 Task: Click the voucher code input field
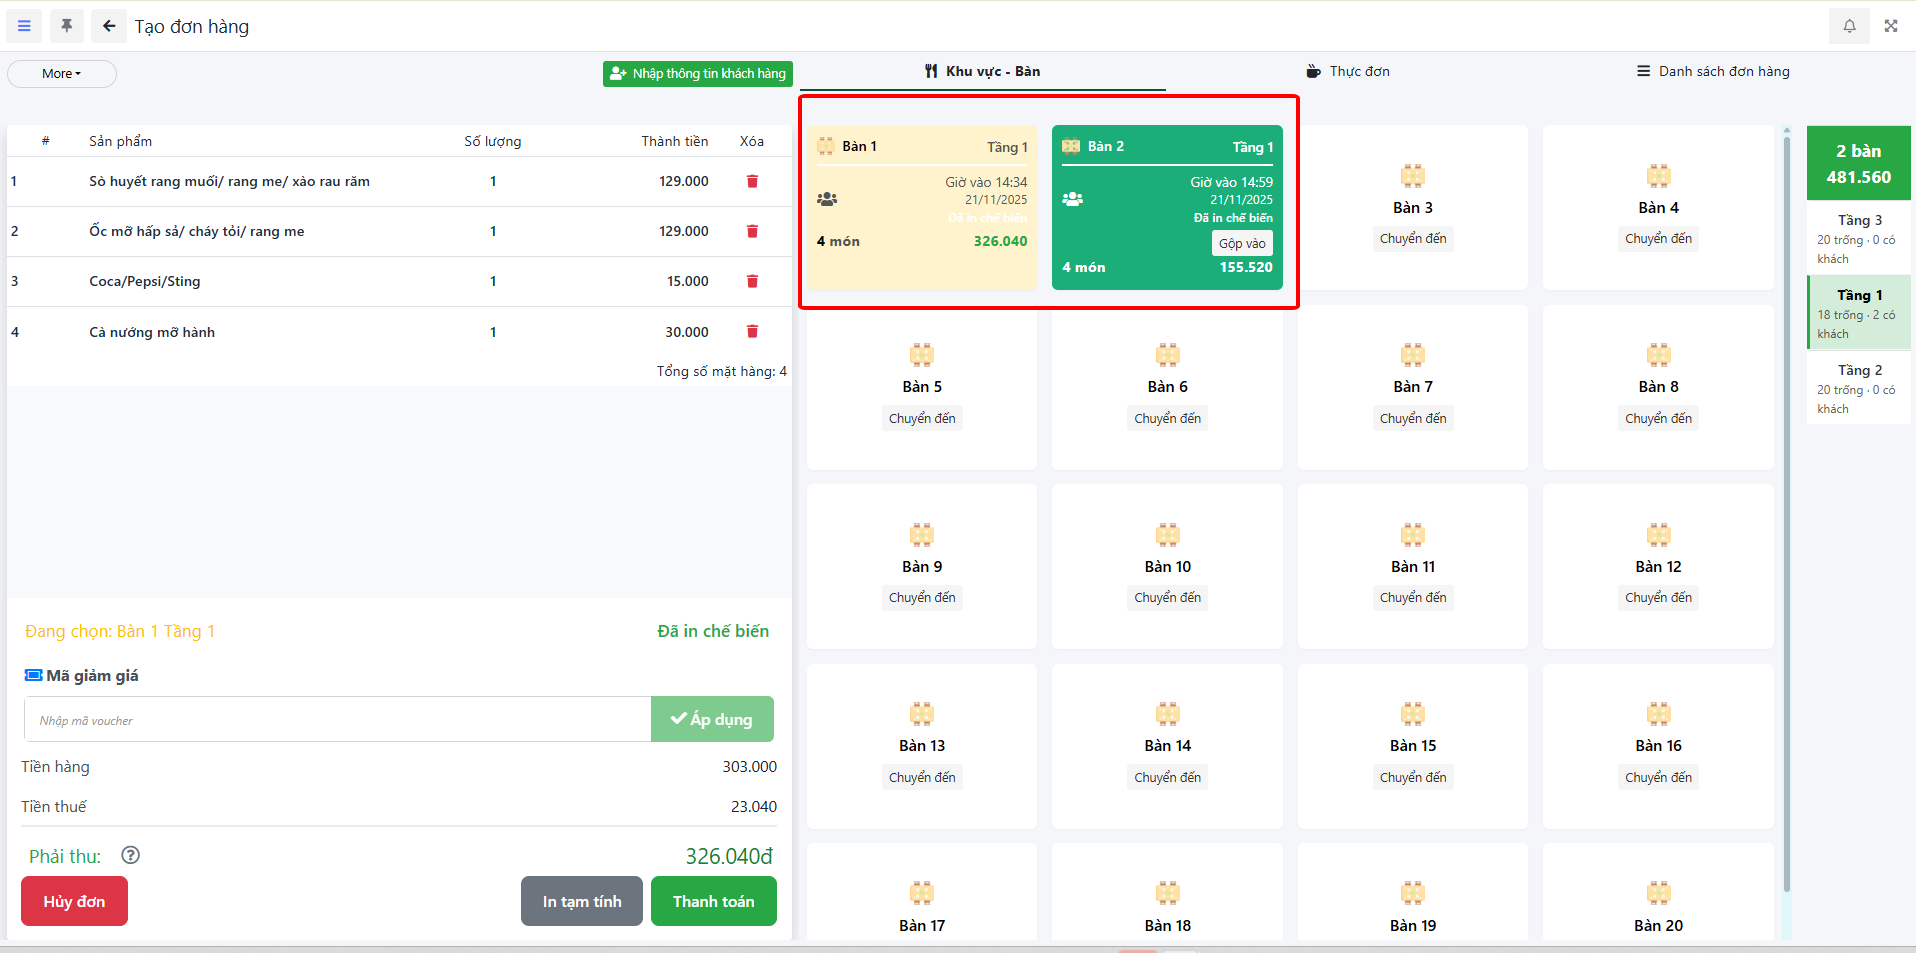pyautogui.click(x=337, y=720)
